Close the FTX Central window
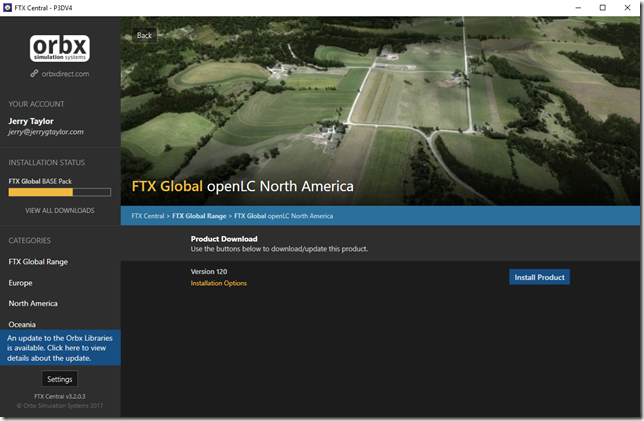 click(627, 8)
